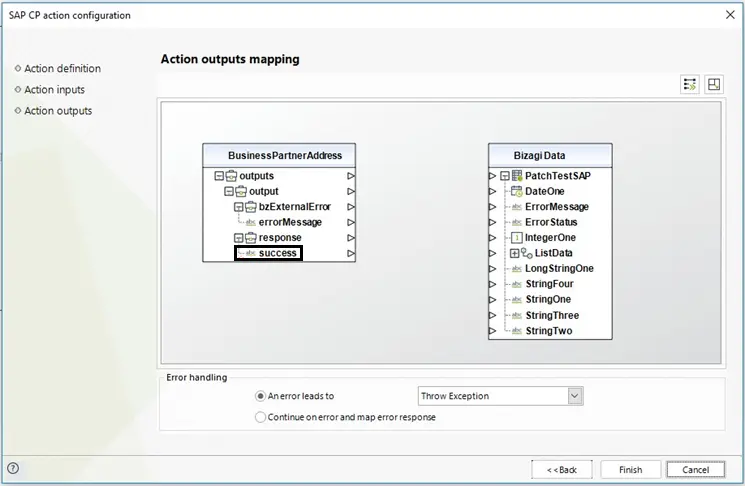Select the 'An error leads to' radio button
This screenshot has width=745, height=486.
pyautogui.click(x=260, y=396)
